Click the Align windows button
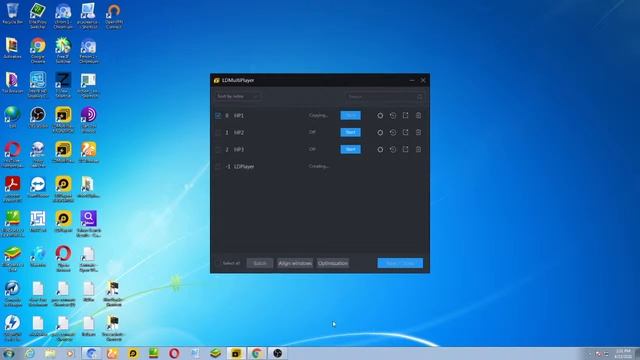This screenshot has width=640, height=360. [295, 263]
